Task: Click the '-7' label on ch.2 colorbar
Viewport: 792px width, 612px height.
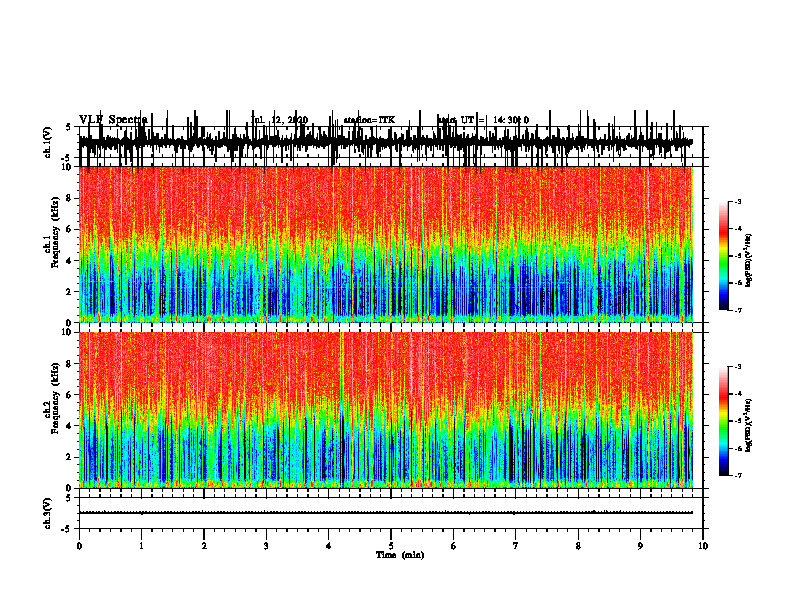Action: 737,475
